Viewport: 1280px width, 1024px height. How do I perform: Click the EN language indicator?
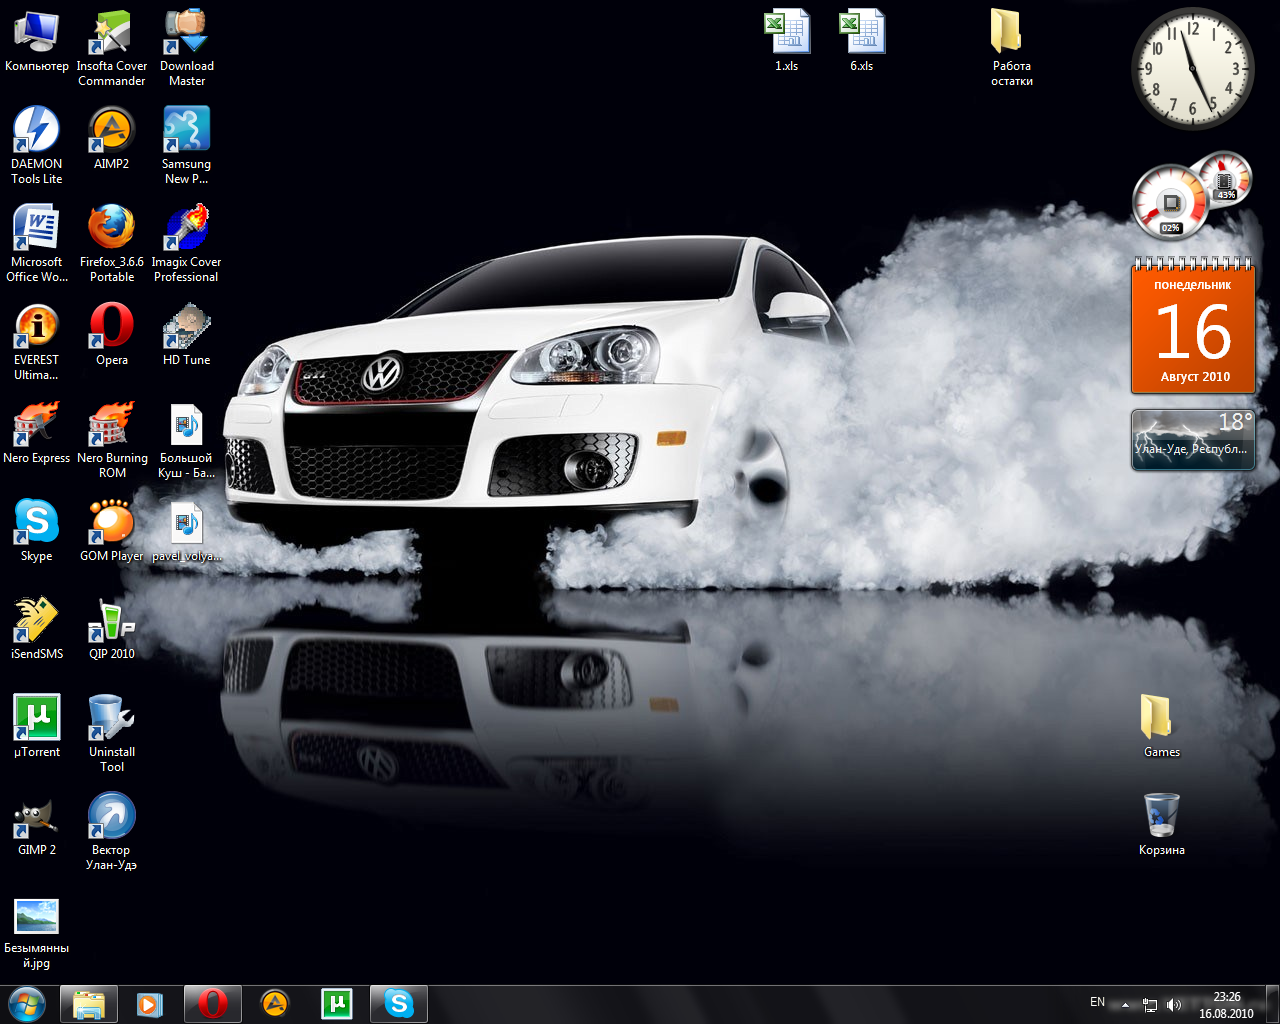click(x=1097, y=1002)
